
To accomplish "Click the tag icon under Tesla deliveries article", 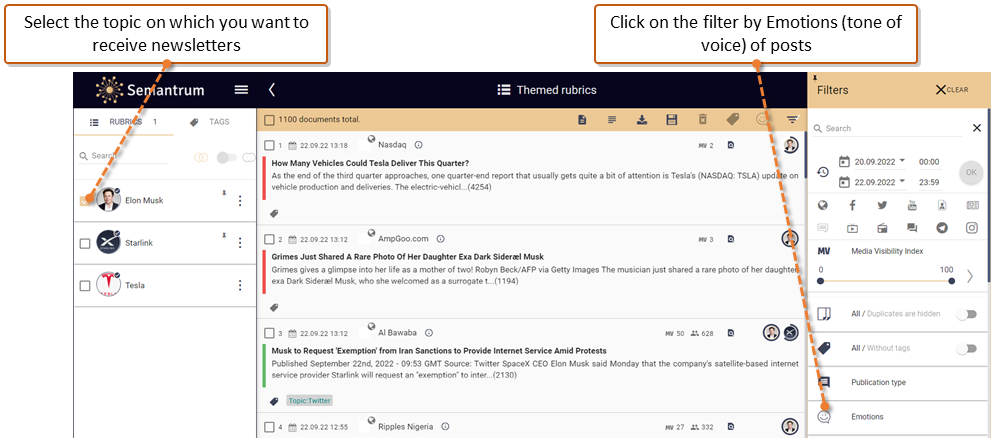I will click(x=274, y=214).
